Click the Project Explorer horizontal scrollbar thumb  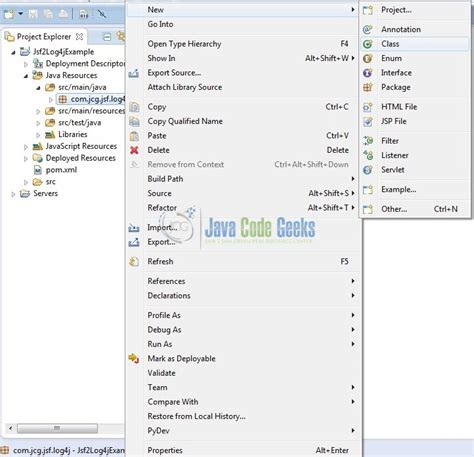pyautogui.click(x=57, y=428)
